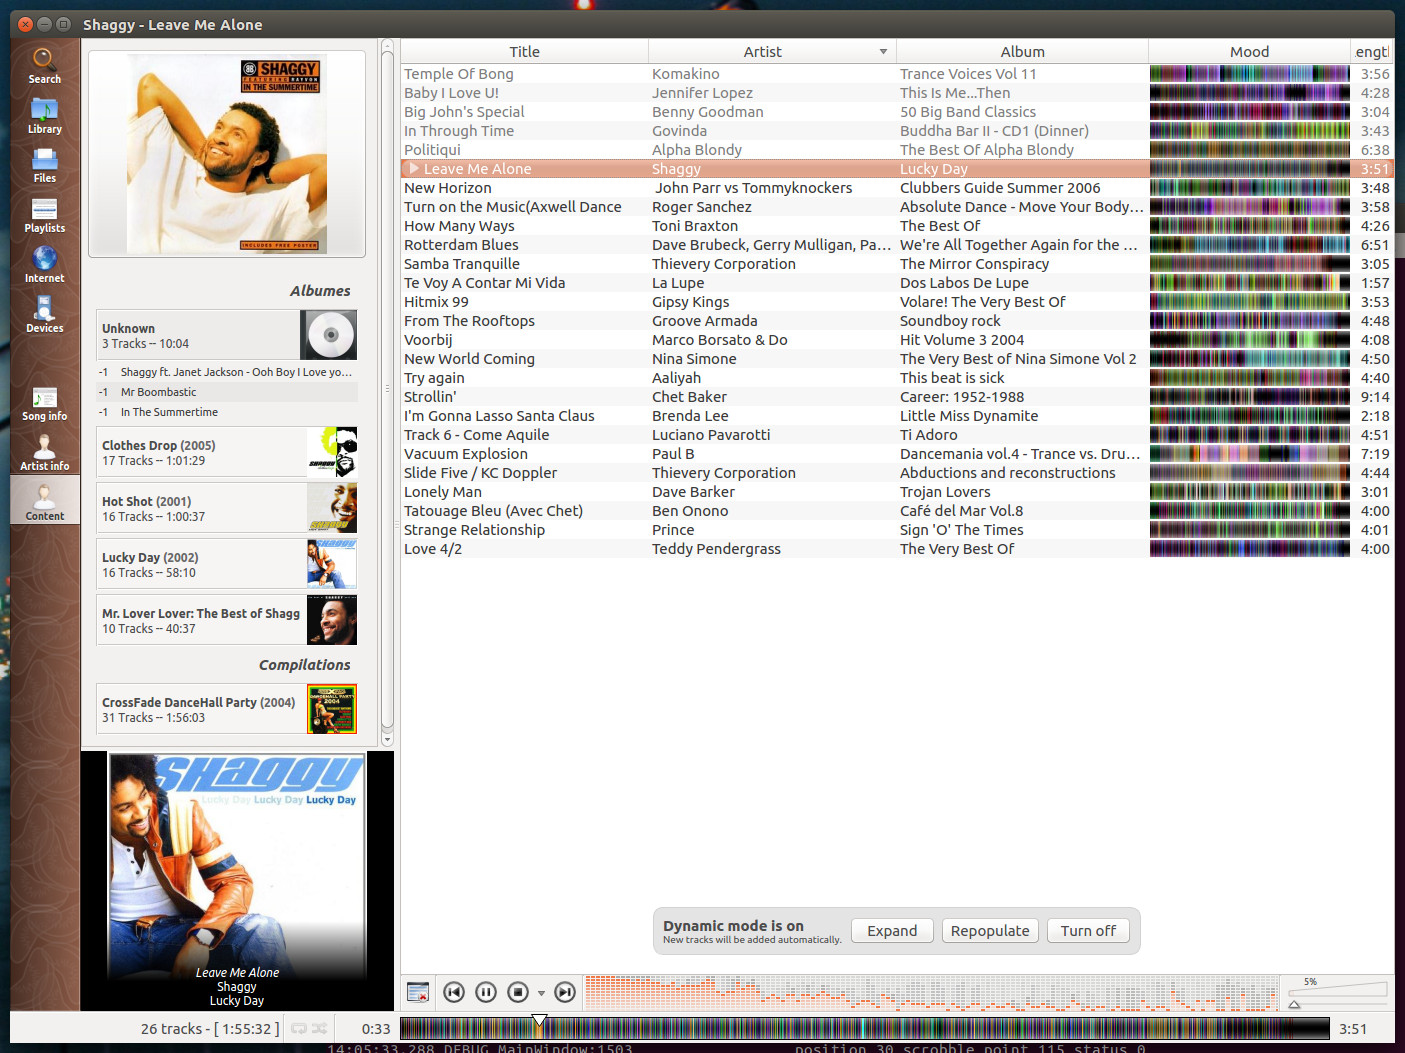Open the Search sidebar tab
Viewport: 1405px width, 1053px height.
tap(44, 66)
